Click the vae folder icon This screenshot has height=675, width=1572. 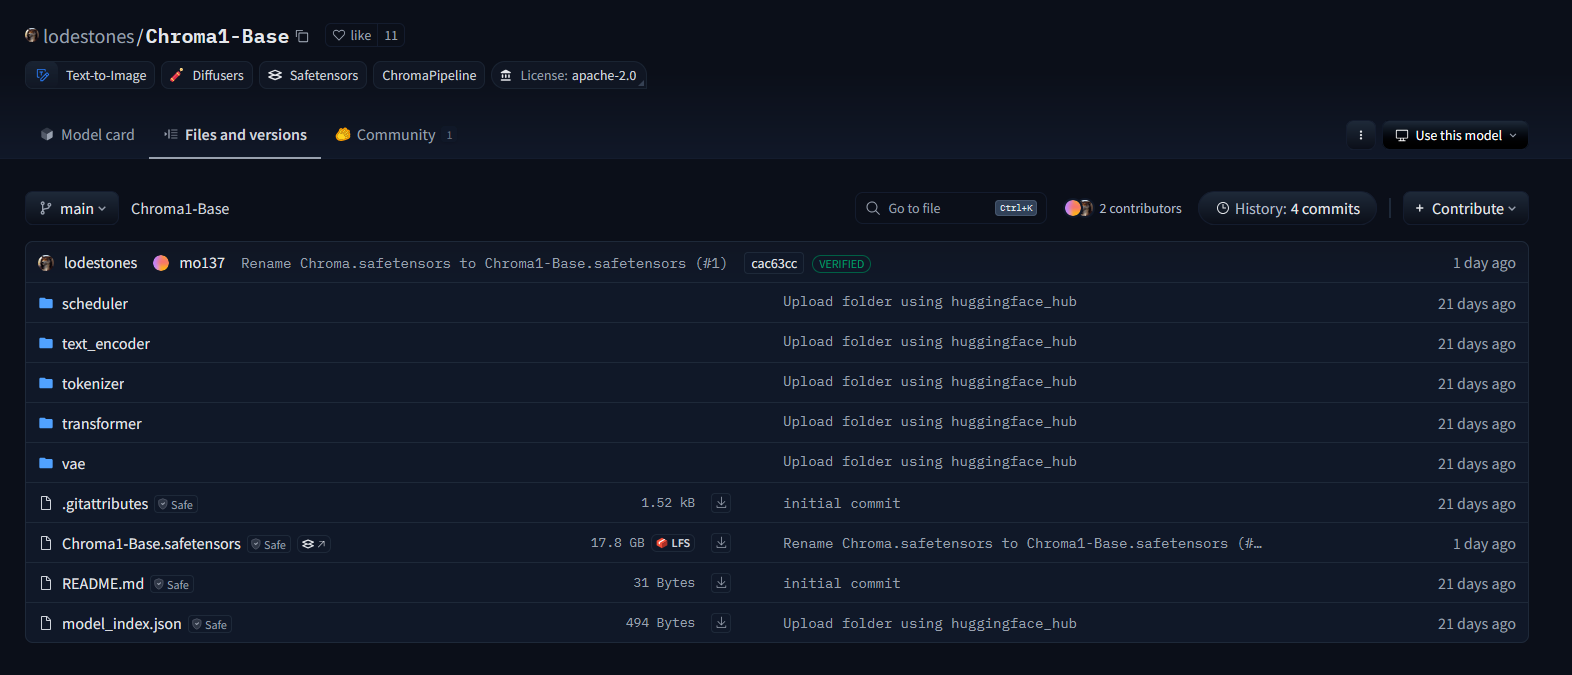(46, 463)
